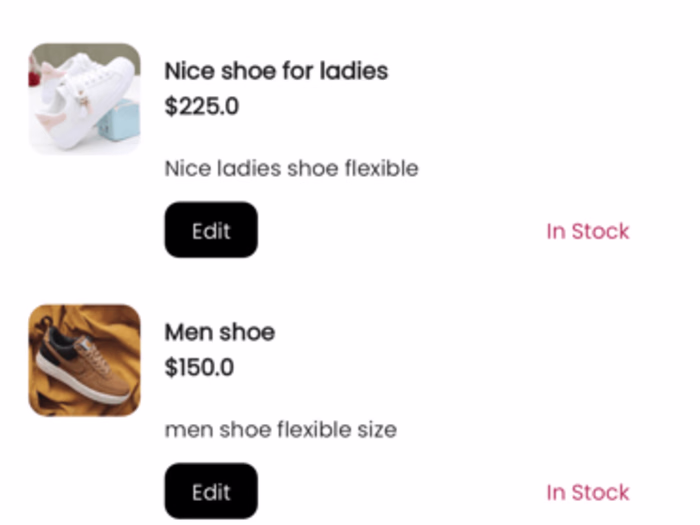Viewport: 700px width, 525px height.
Task: Click the $150.0 price label
Action: point(199,367)
